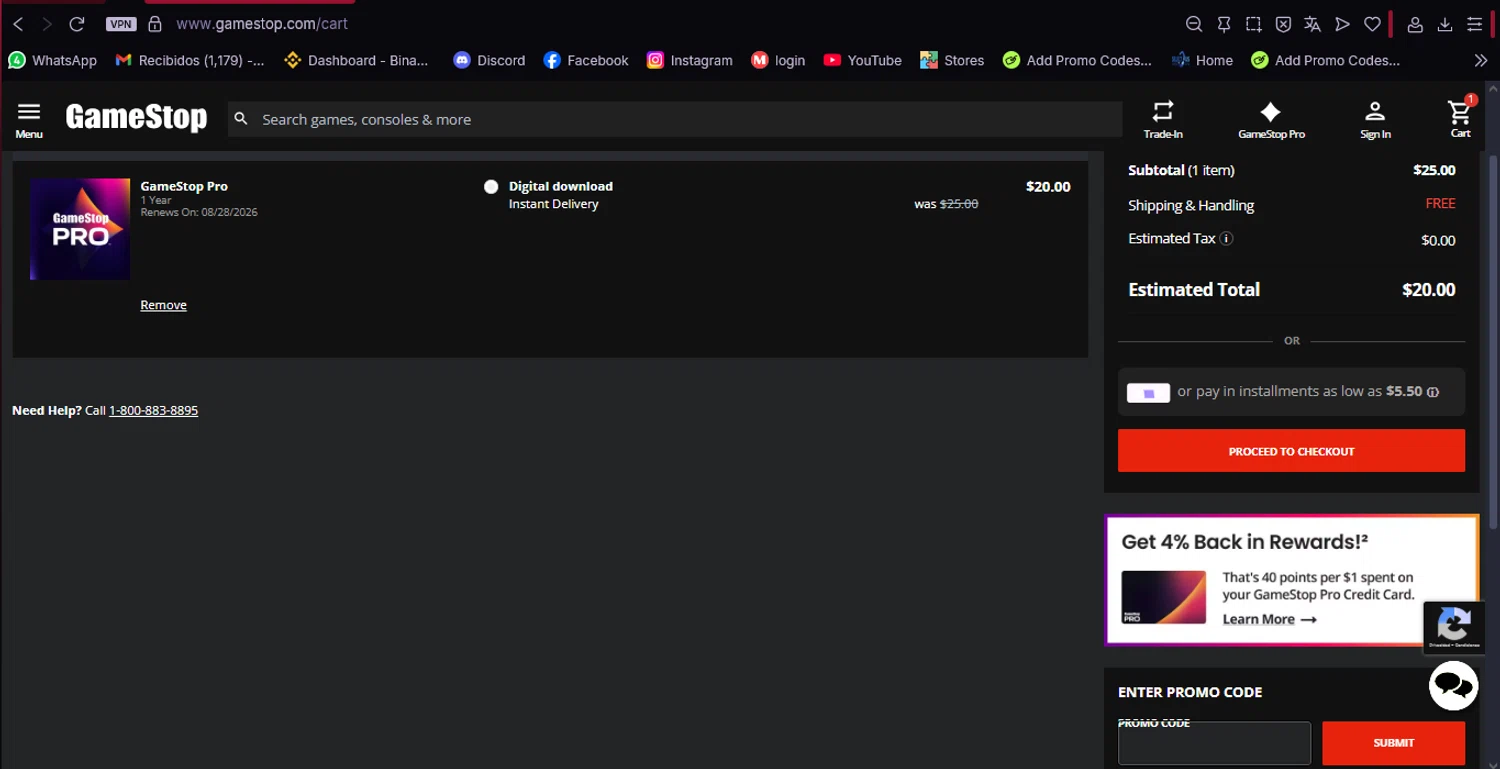
Task: Open the first Add Promo Codes bookmark
Action: tap(1078, 60)
